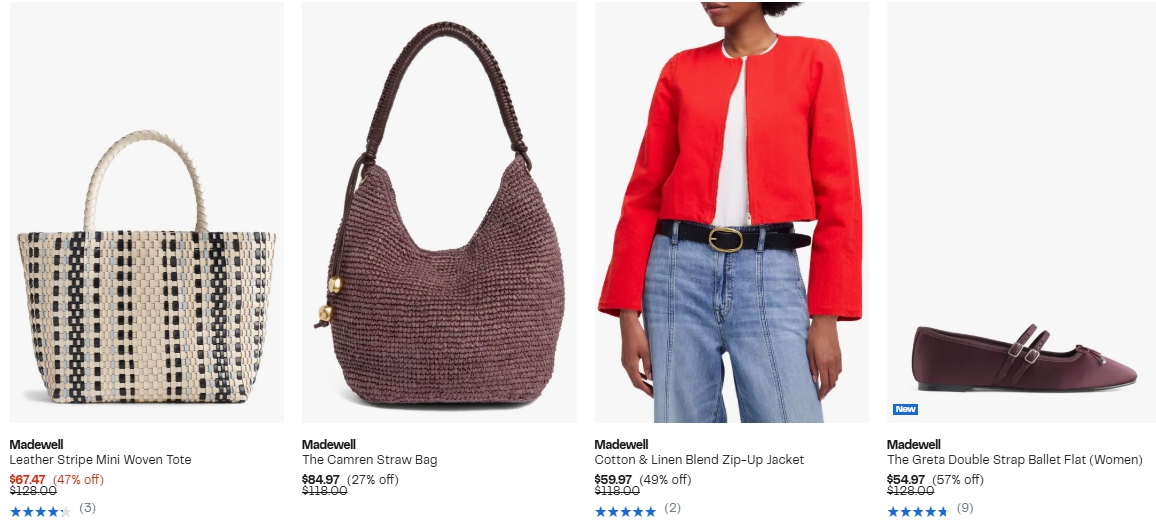
Task: Open 'Cotton & Linen Blend Zip-Up Jacket' link
Action: (x=699, y=460)
